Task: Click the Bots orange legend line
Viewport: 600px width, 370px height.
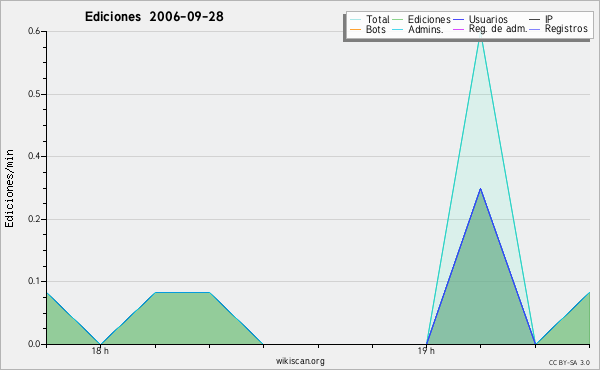Action: (355, 29)
